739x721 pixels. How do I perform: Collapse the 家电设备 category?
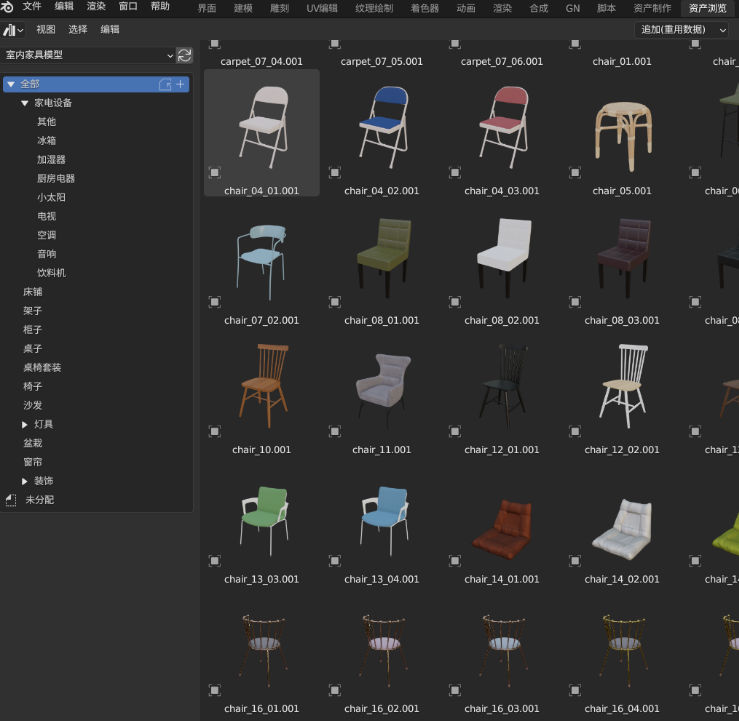[x=25, y=103]
